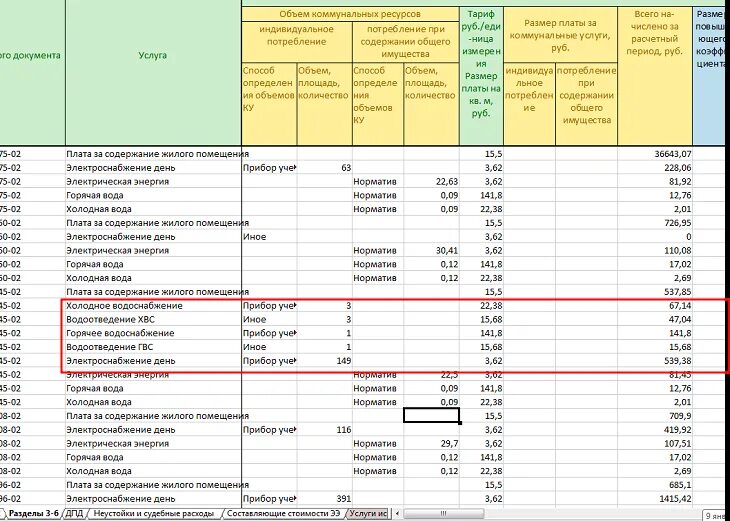This screenshot has height=521, width=730.
Task: Select the tariff 22,38 in Холодное водоснабжение row
Action: click(x=481, y=305)
